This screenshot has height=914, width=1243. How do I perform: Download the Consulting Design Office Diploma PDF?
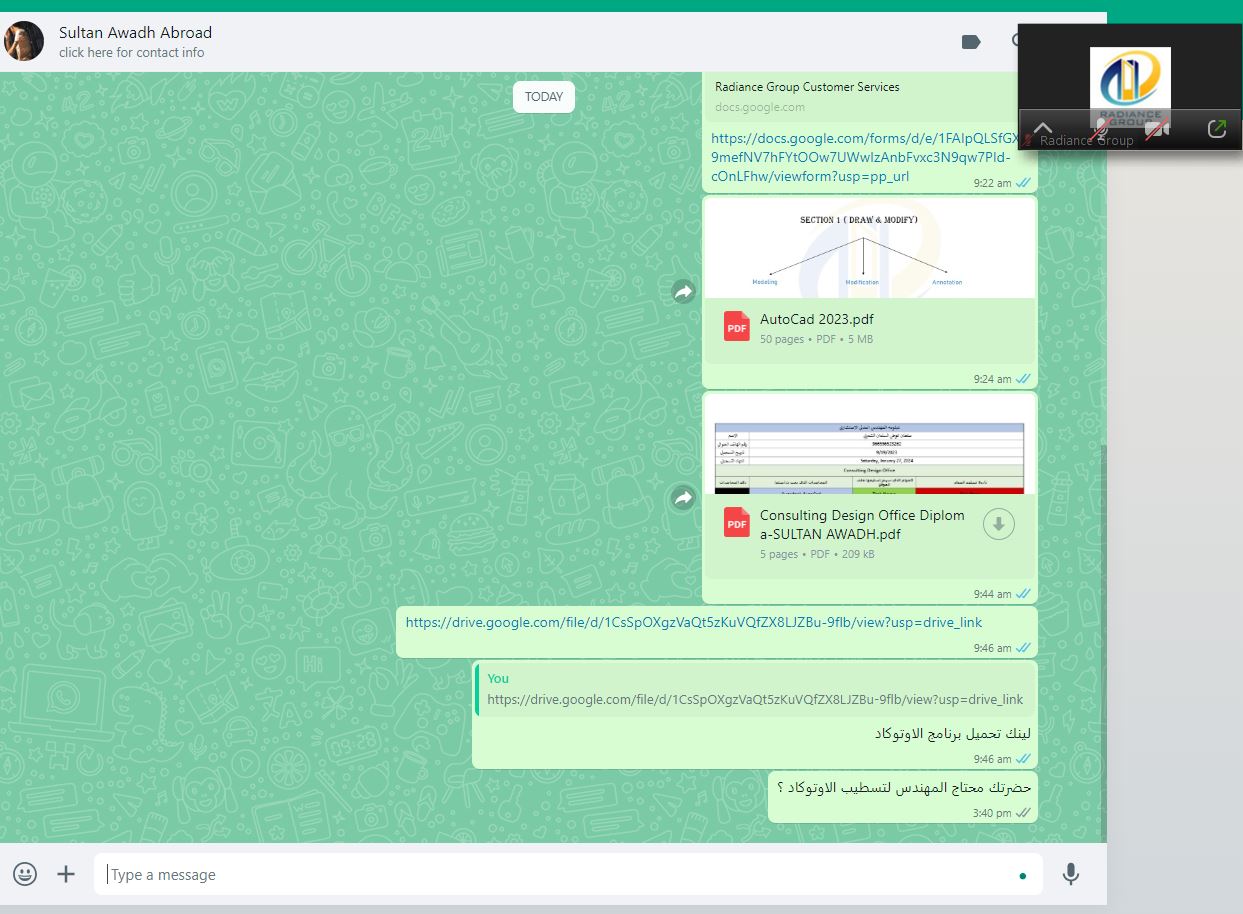(998, 524)
